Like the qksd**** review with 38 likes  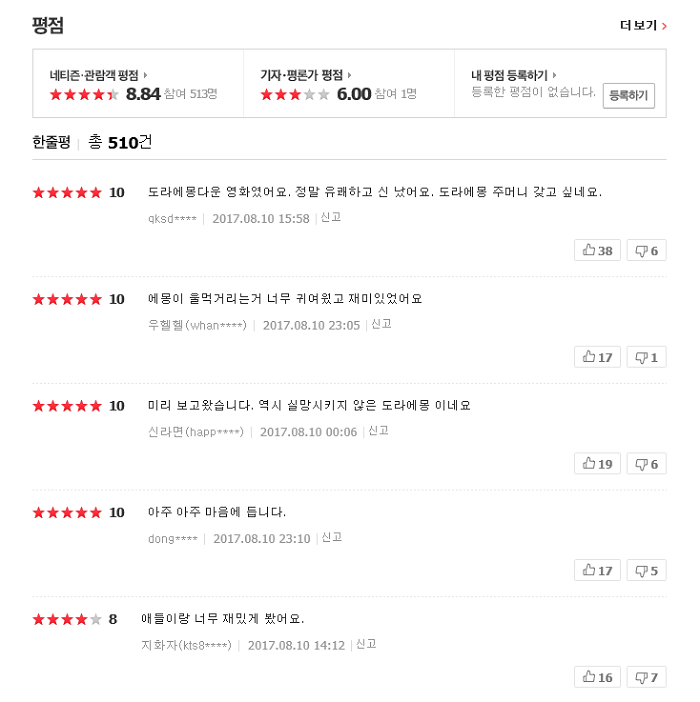click(597, 250)
